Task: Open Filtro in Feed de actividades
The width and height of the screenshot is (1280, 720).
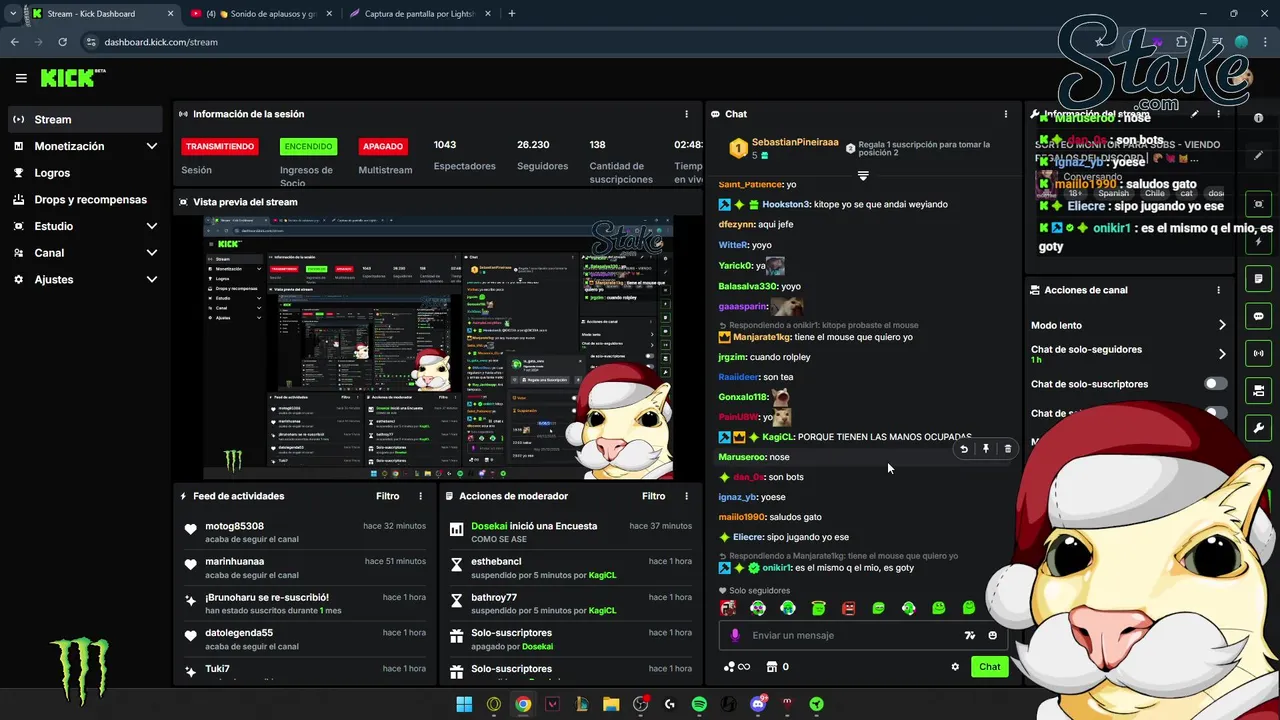Action: (x=388, y=496)
